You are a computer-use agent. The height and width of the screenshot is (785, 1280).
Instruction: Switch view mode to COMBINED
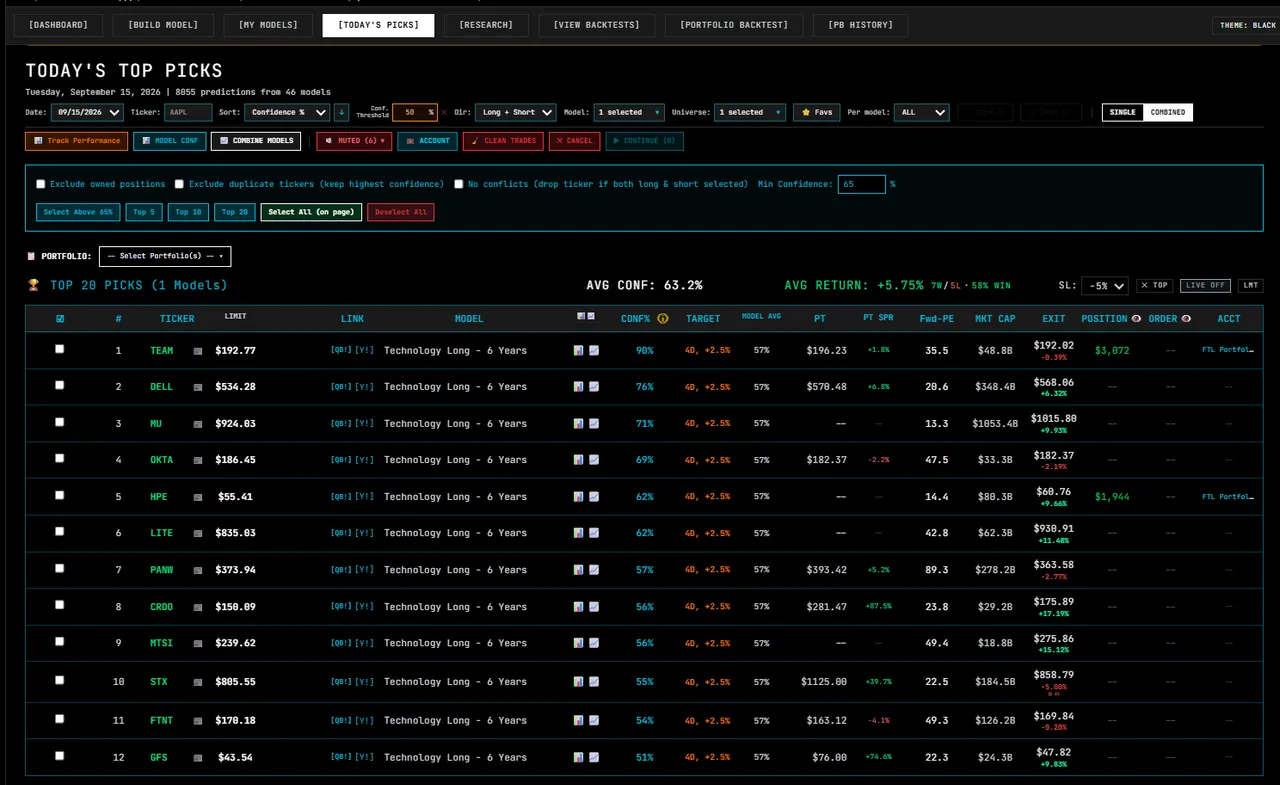[x=1168, y=113]
